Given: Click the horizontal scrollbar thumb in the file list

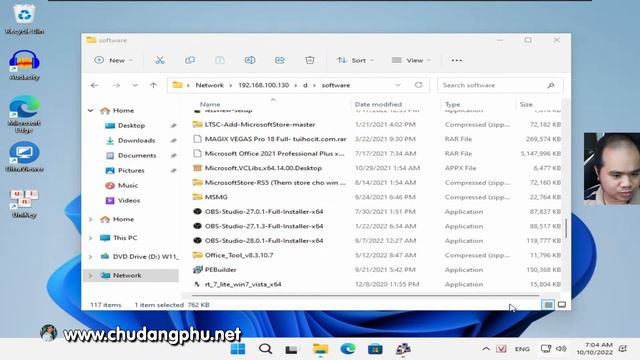Looking at the screenshot, I should pos(365,295).
